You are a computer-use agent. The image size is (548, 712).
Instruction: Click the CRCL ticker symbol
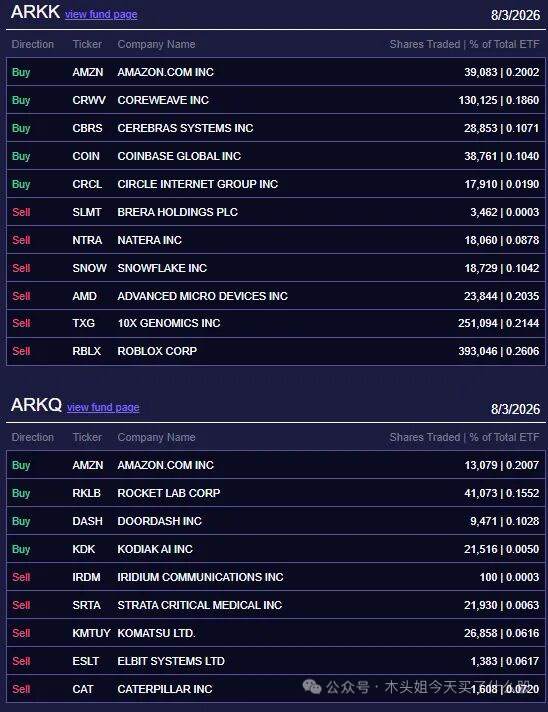(87, 184)
